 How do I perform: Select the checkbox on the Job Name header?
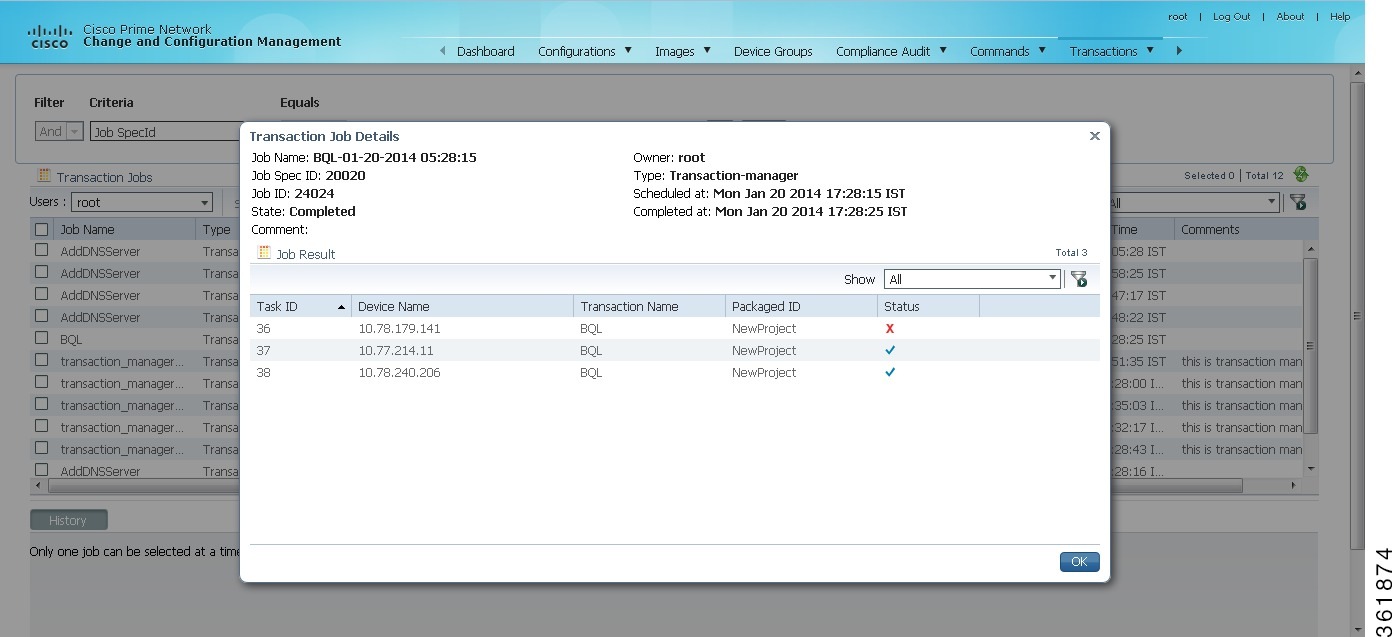41,228
